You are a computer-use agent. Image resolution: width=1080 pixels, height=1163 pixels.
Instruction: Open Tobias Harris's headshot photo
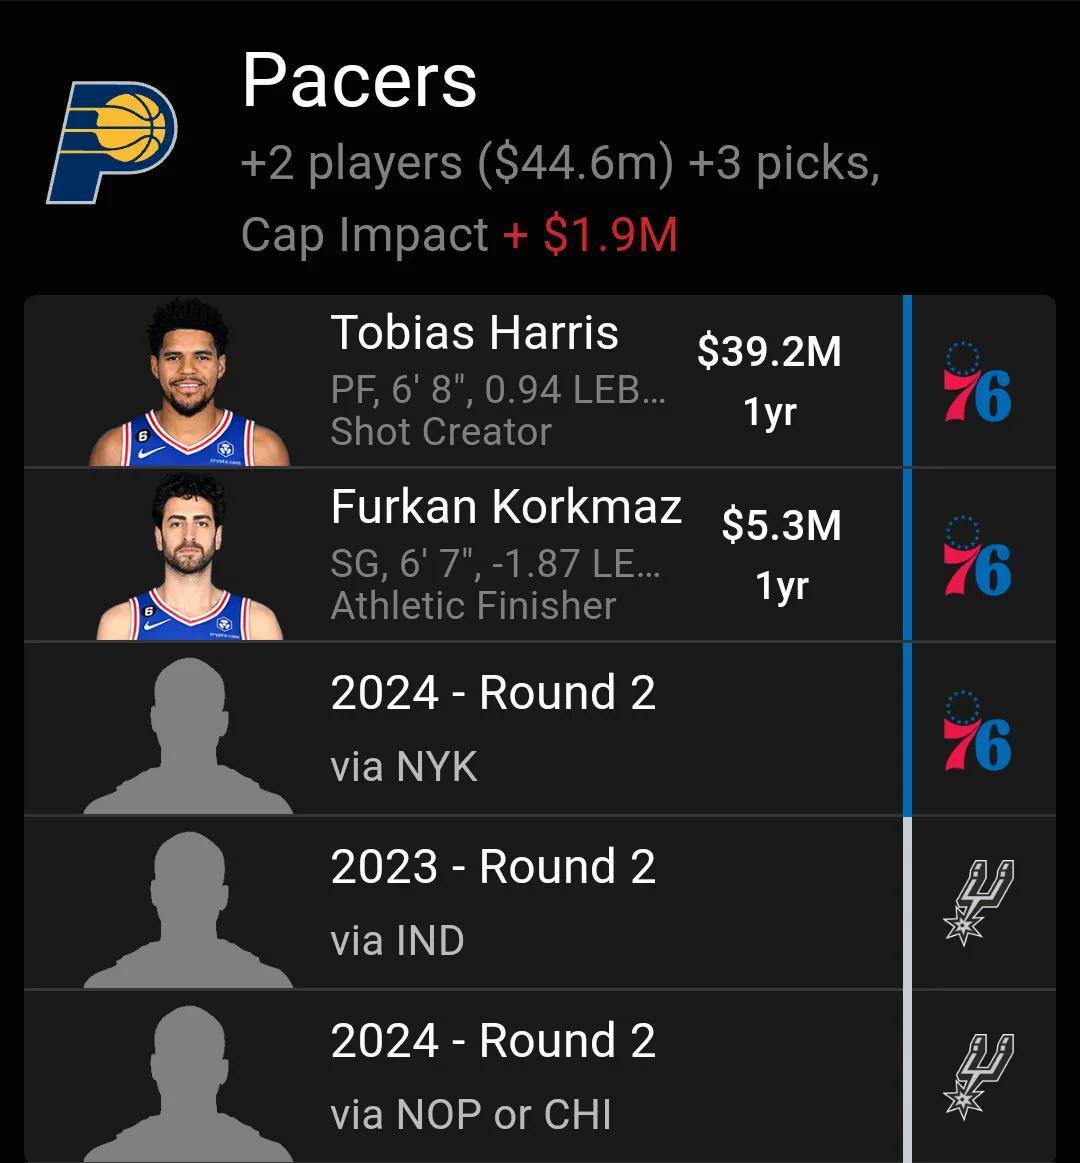coord(189,385)
